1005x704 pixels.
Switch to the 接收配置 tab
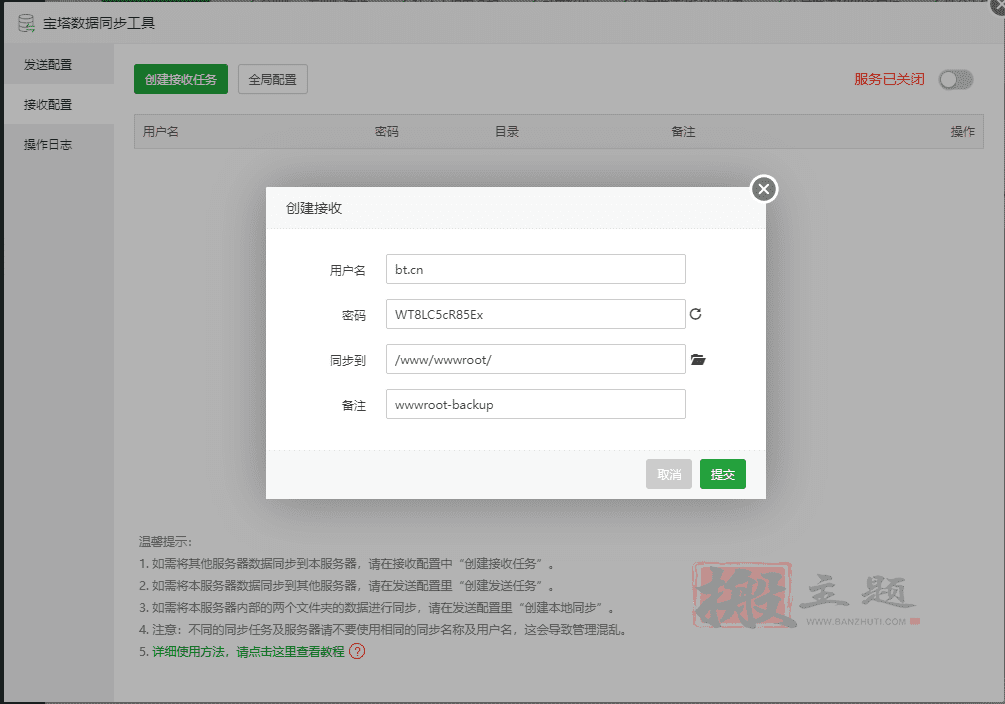(x=59, y=104)
